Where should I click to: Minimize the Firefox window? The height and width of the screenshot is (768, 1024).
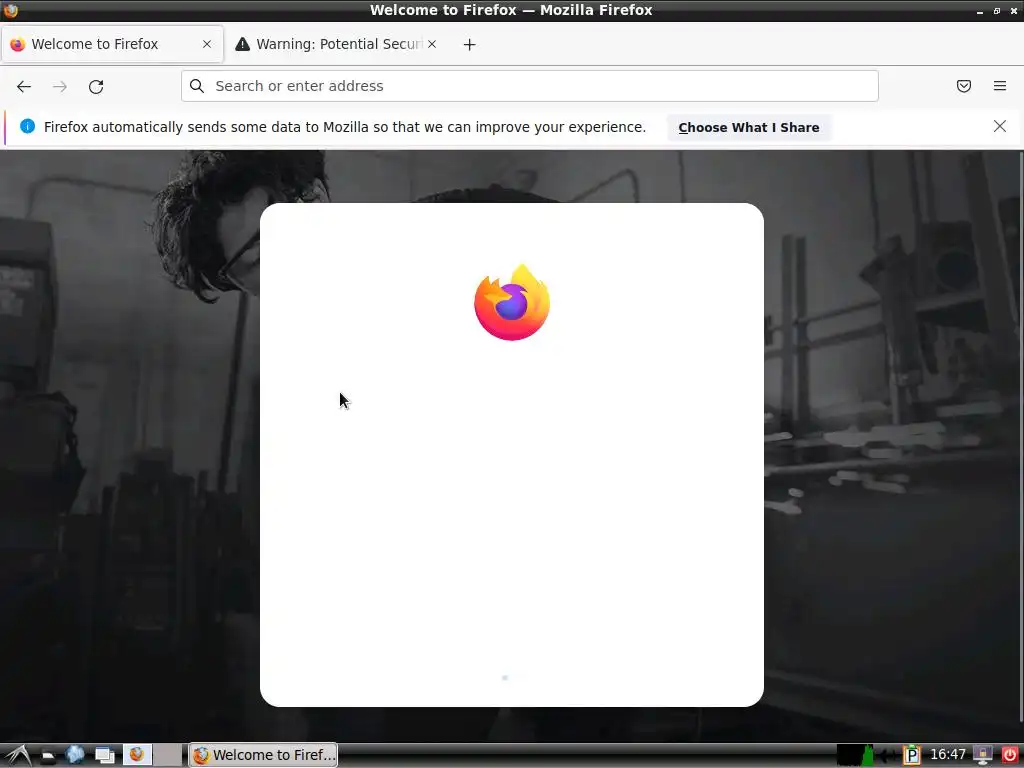point(980,11)
